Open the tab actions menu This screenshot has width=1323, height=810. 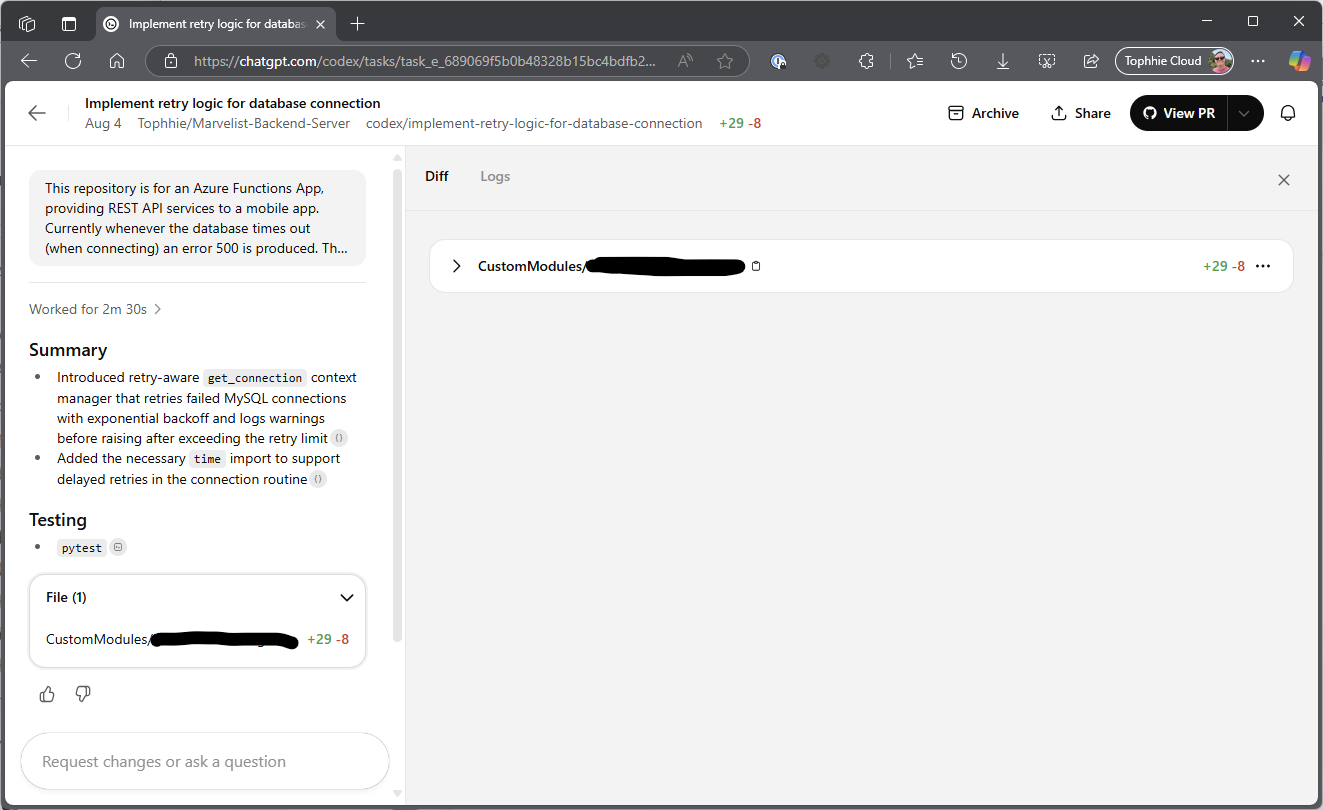(68, 23)
